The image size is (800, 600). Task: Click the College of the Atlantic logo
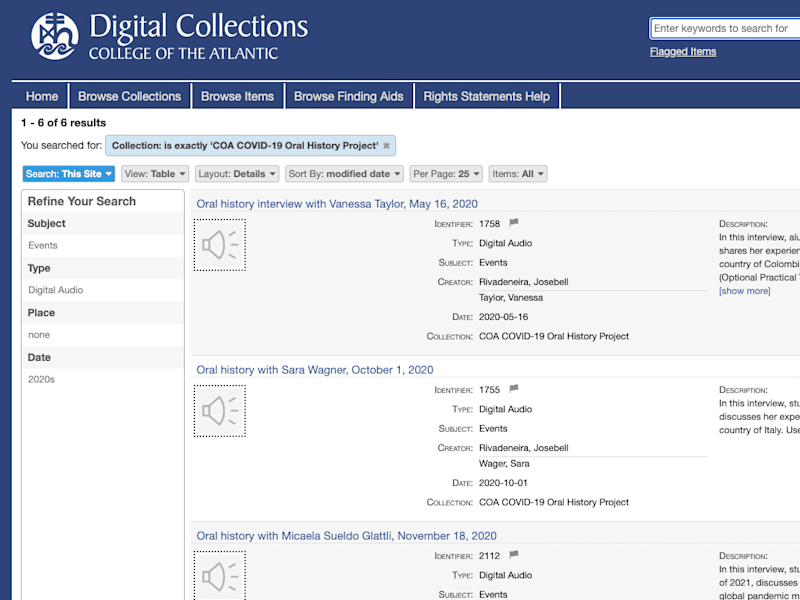pos(55,36)
